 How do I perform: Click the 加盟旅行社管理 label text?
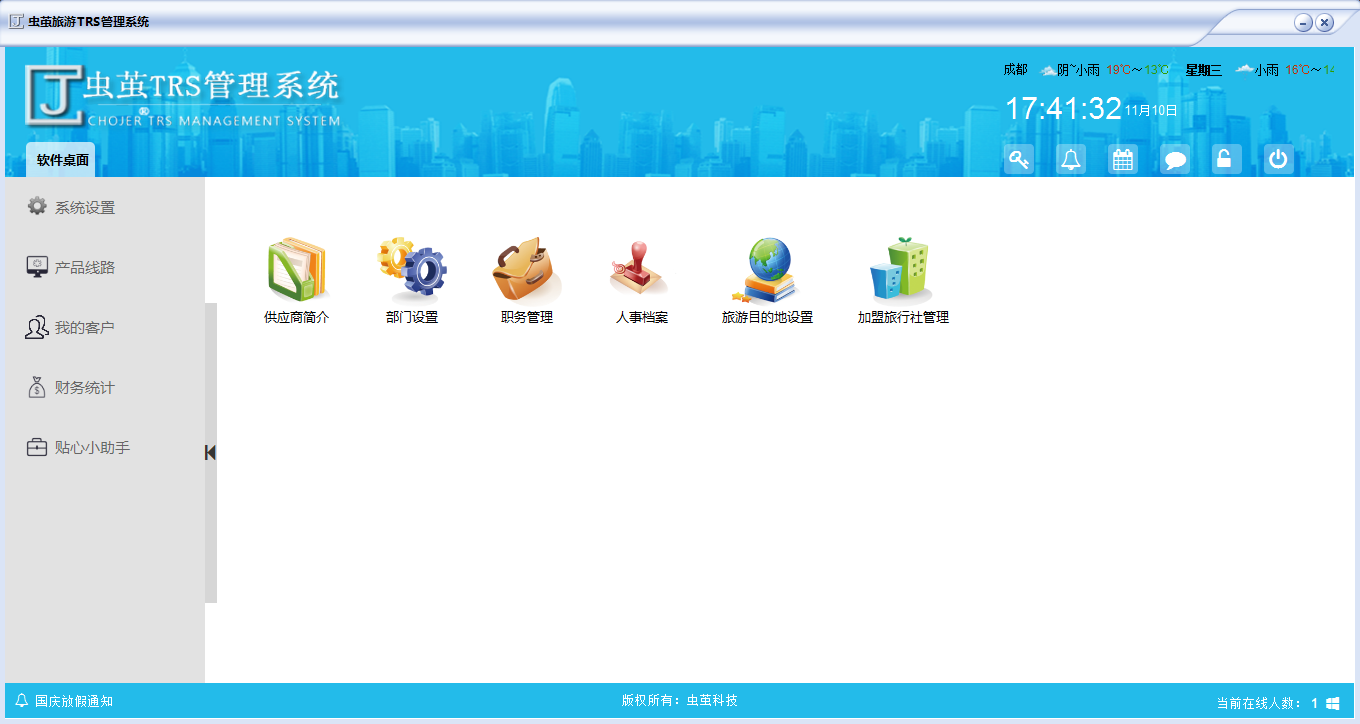tap(903, 318)
